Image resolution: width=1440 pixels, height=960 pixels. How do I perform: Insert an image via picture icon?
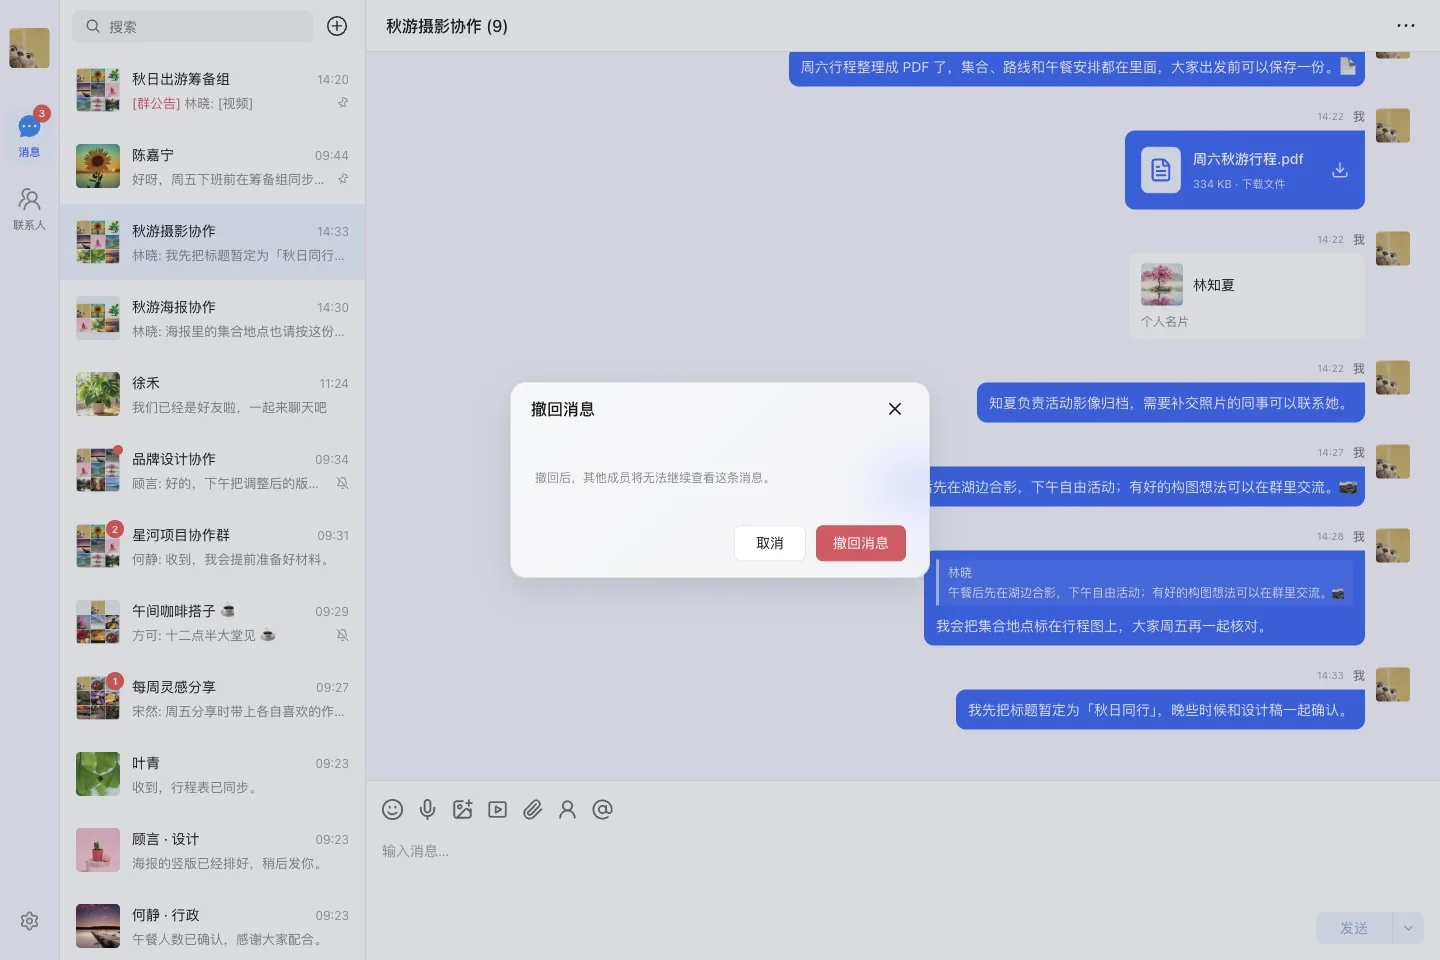tap(462, 809)
